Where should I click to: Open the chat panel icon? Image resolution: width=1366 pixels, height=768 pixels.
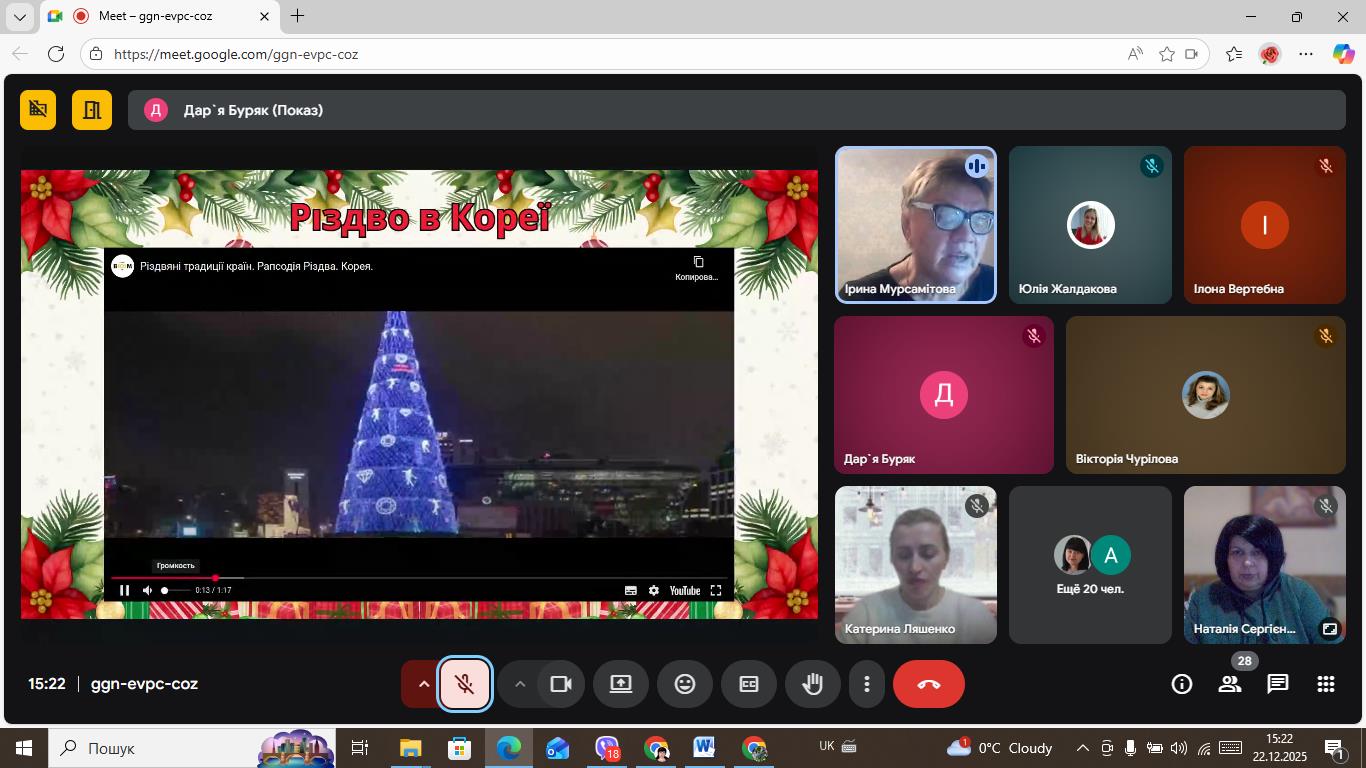[x=1277, y=684]
